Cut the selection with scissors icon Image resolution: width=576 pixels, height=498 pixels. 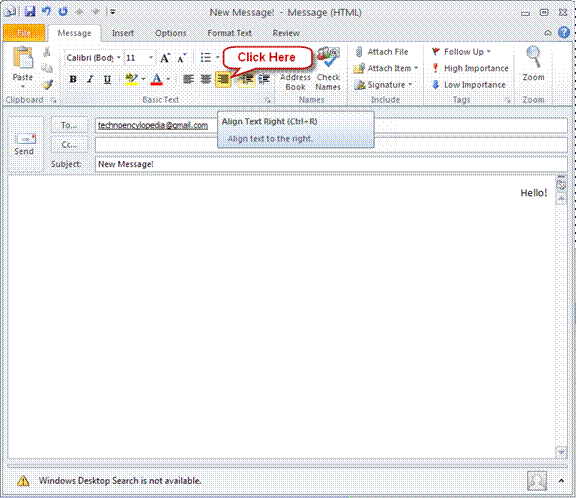click(47, 52)
